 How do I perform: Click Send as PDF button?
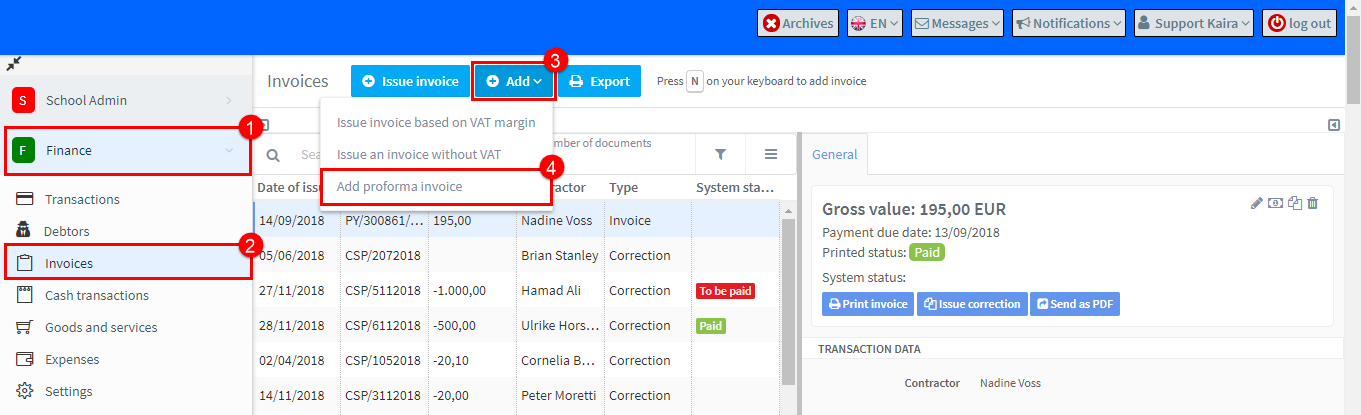(1075, 304)
